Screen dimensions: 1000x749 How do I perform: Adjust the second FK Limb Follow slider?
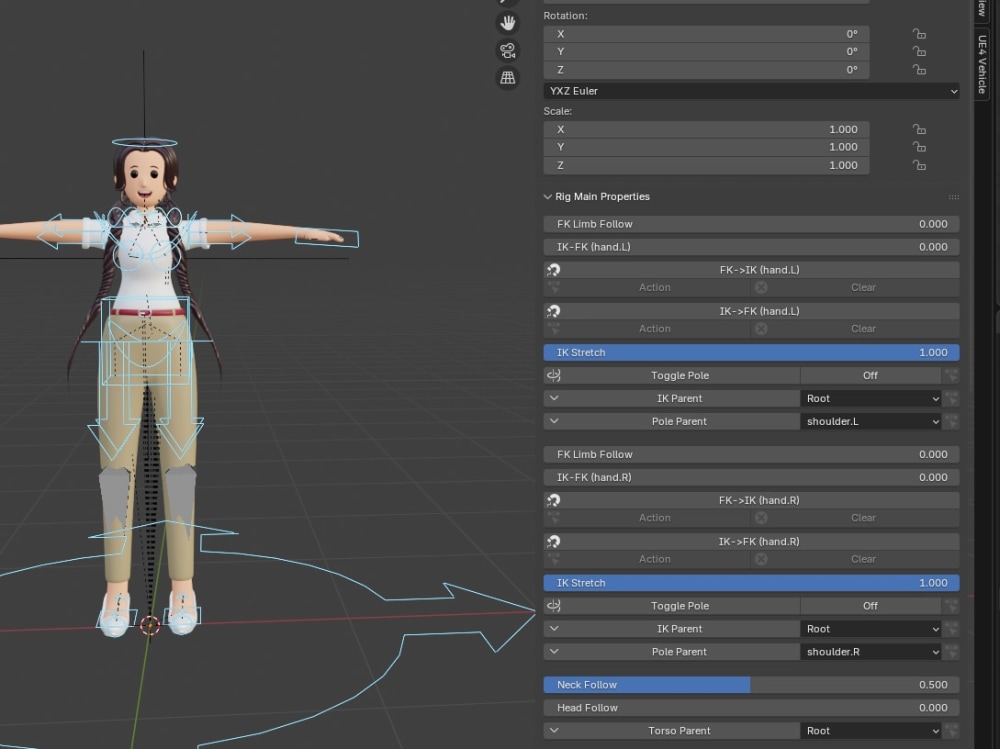tap(751, 454)
